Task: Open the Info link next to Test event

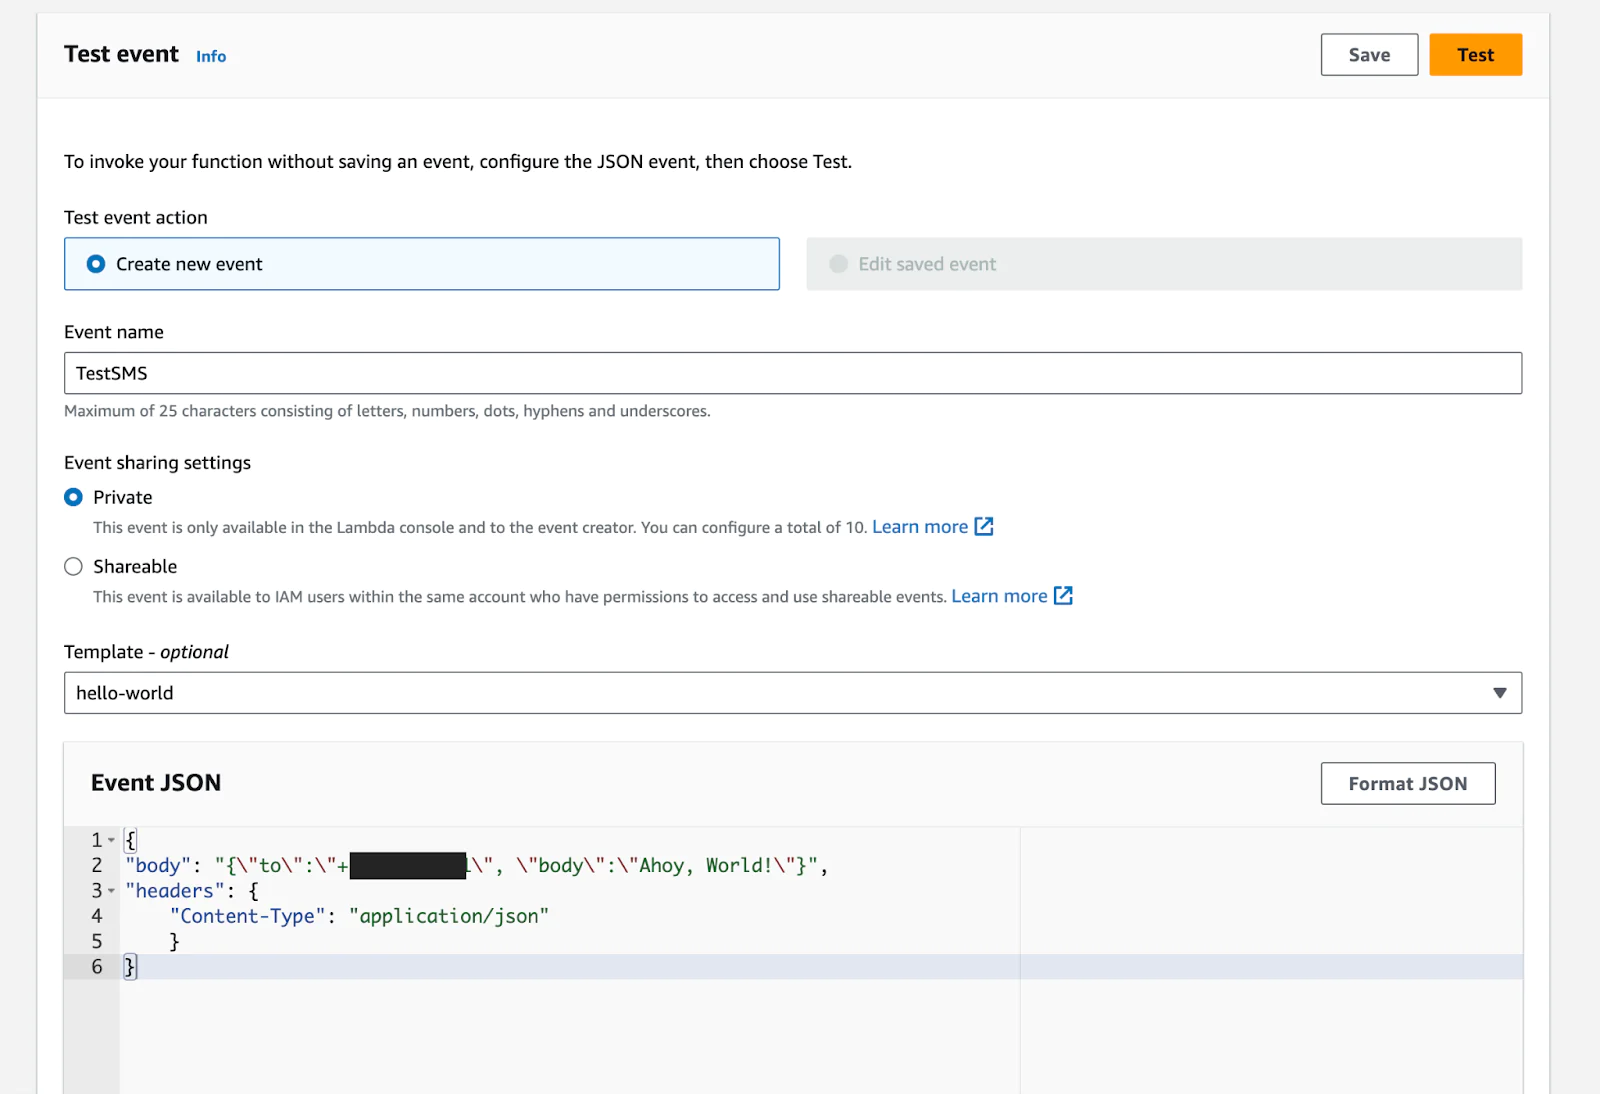Action: (x=211, y=57)
